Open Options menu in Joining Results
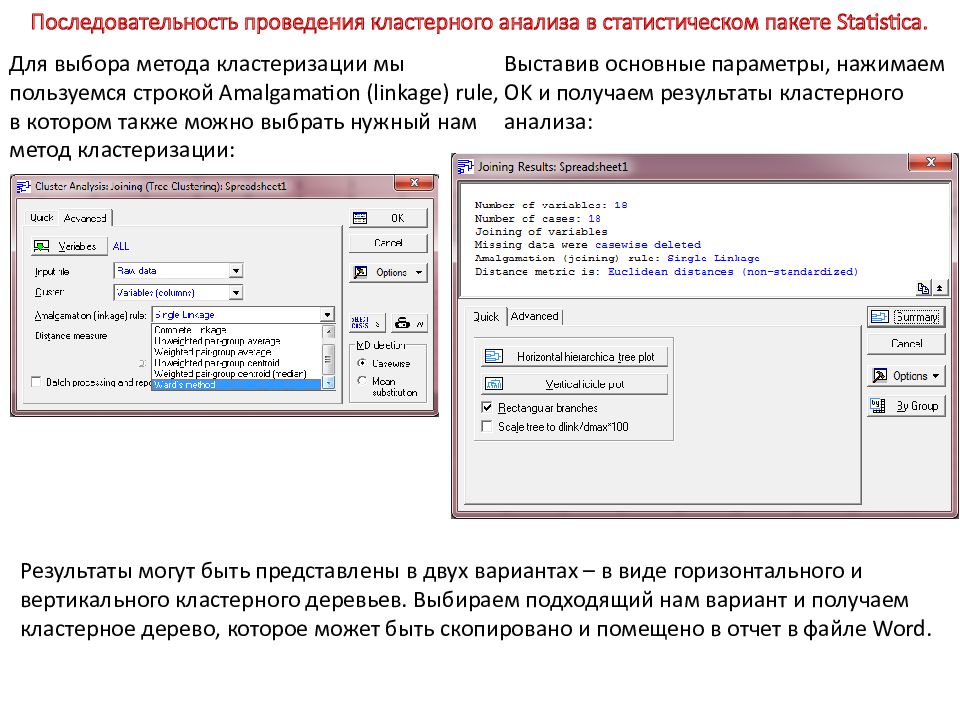 pos(906,376)
